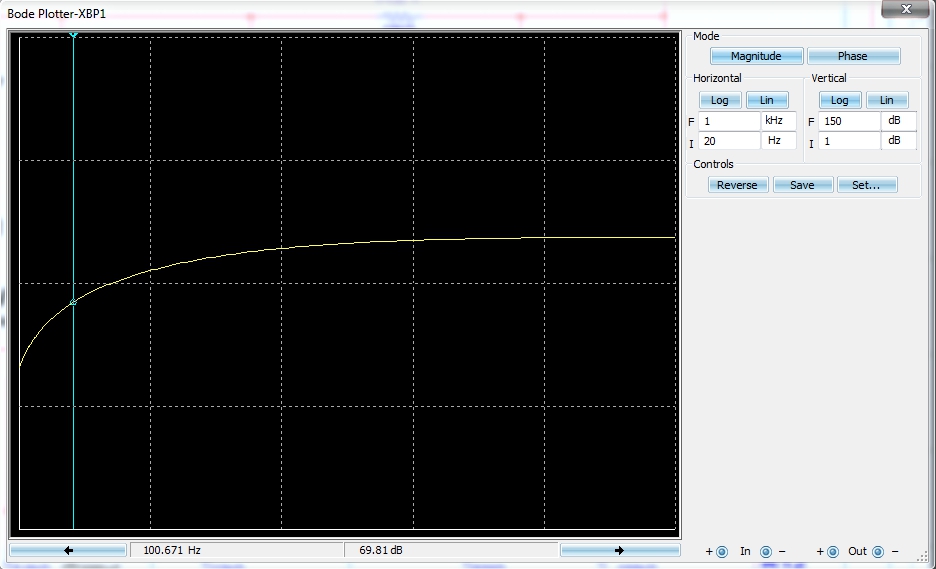The height and width of the screenshot is (569, 936).
Task: Click the Out negative terminal connector
Action: (x=878, y=551)
